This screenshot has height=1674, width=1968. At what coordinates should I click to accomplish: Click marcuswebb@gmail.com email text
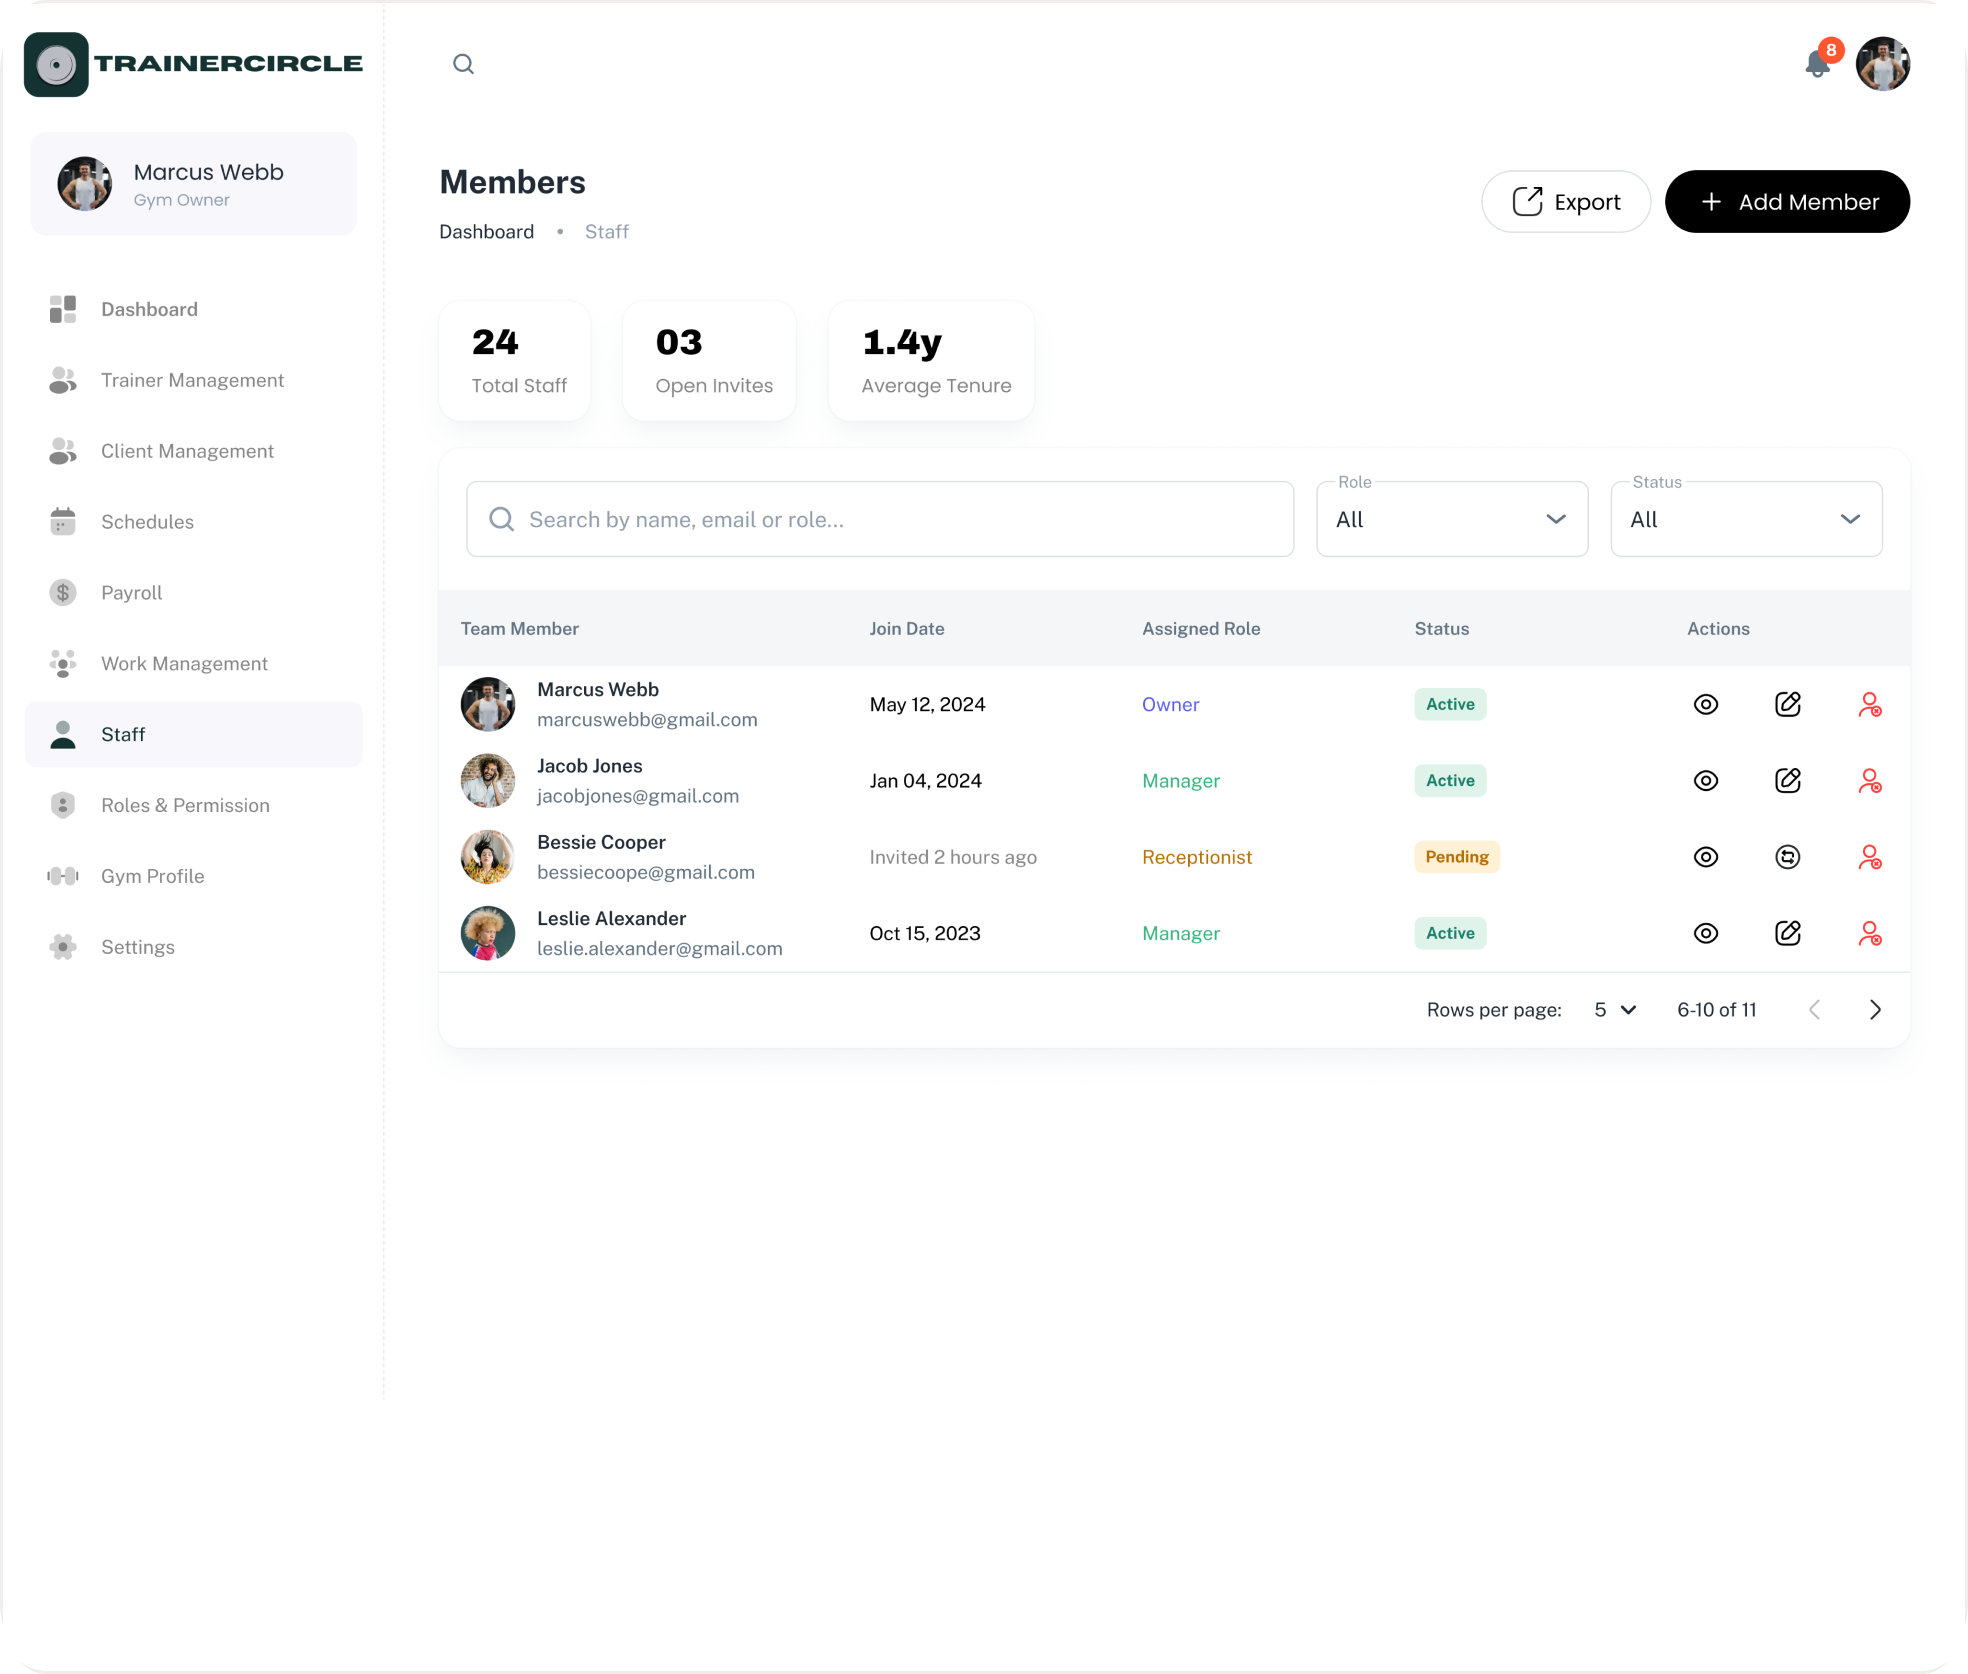click(x=647, y=720)
